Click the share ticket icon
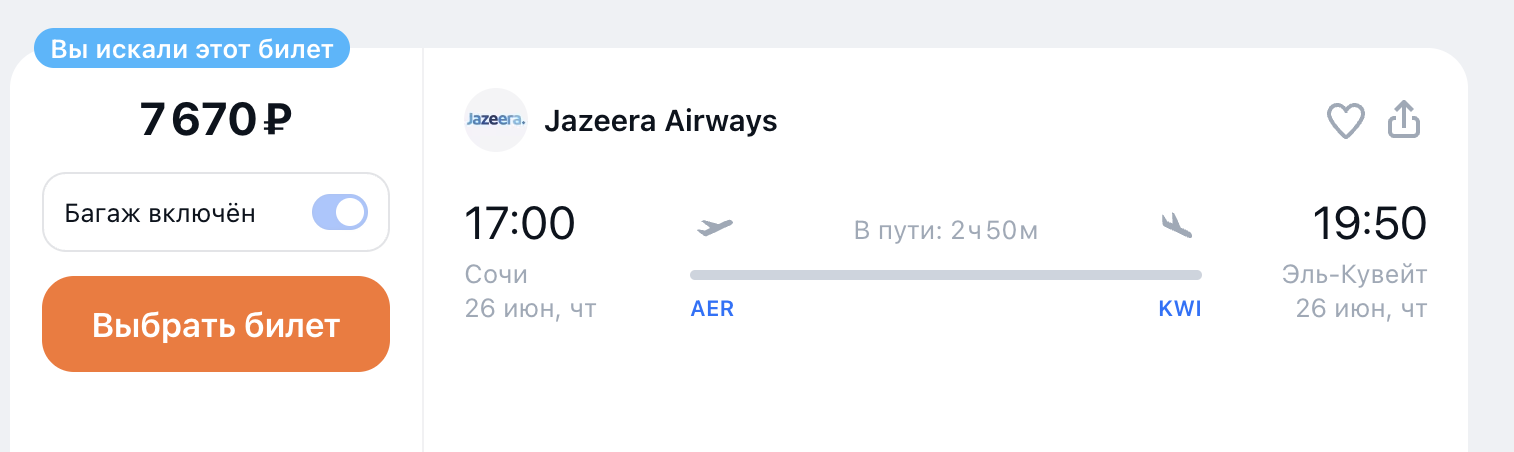 [1404, 121]
